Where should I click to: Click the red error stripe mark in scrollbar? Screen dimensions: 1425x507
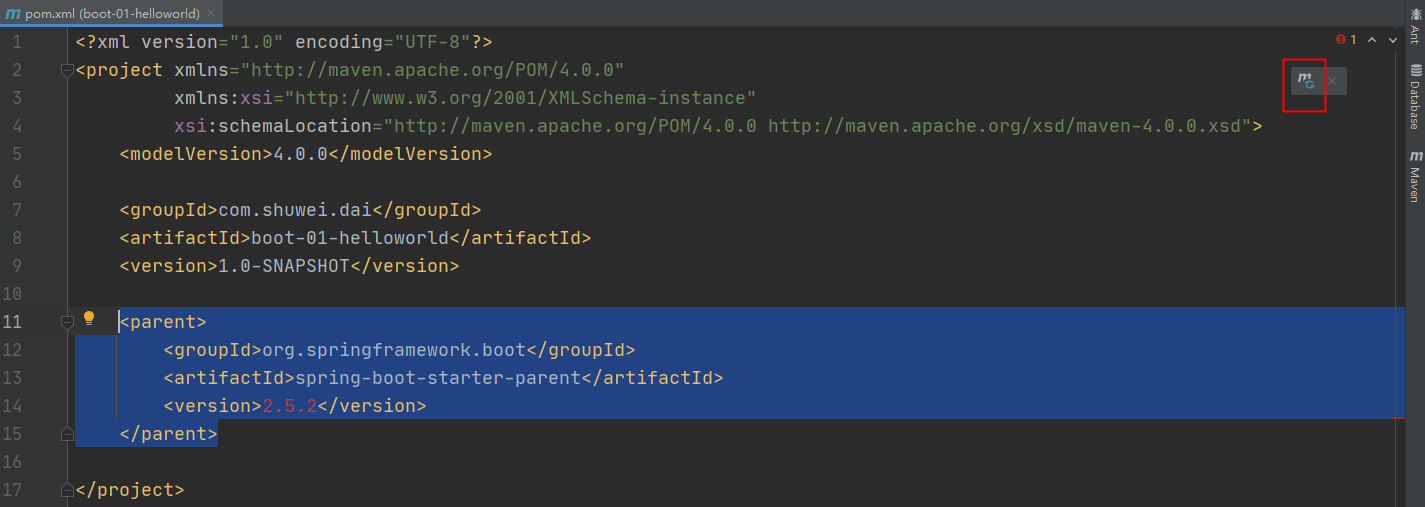click(1398, 419)
